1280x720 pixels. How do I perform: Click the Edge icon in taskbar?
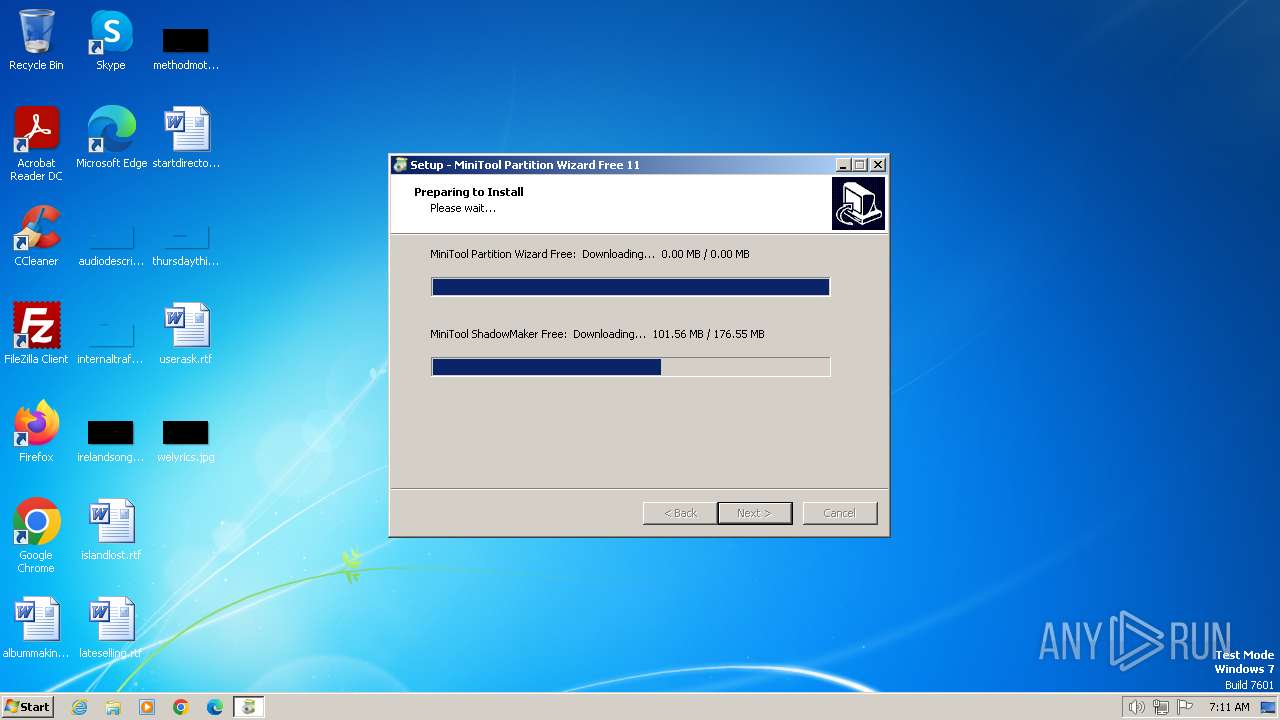pyautogui.click(x=215, y=707)
